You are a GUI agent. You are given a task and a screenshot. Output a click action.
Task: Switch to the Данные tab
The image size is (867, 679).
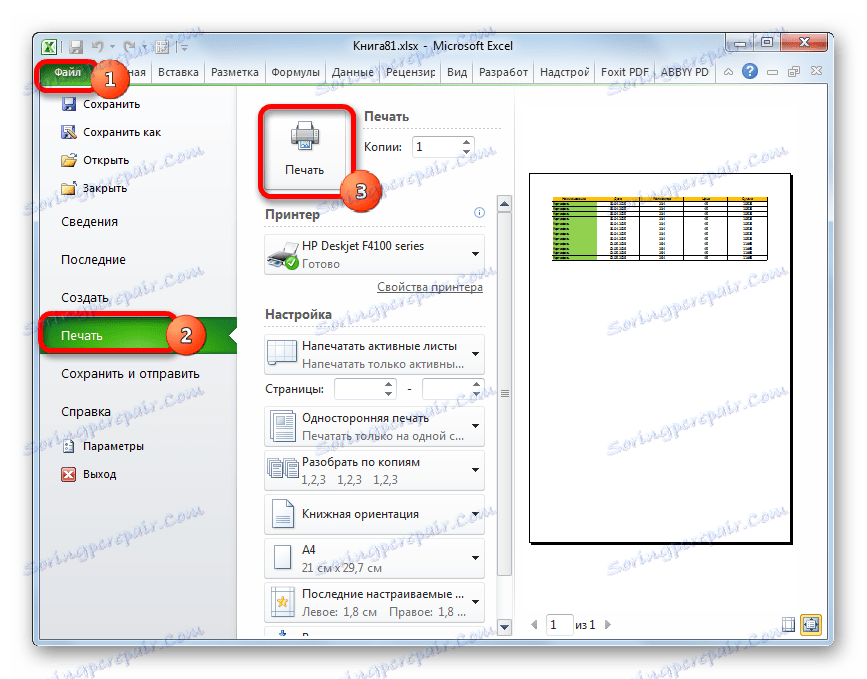pos(352,72)
